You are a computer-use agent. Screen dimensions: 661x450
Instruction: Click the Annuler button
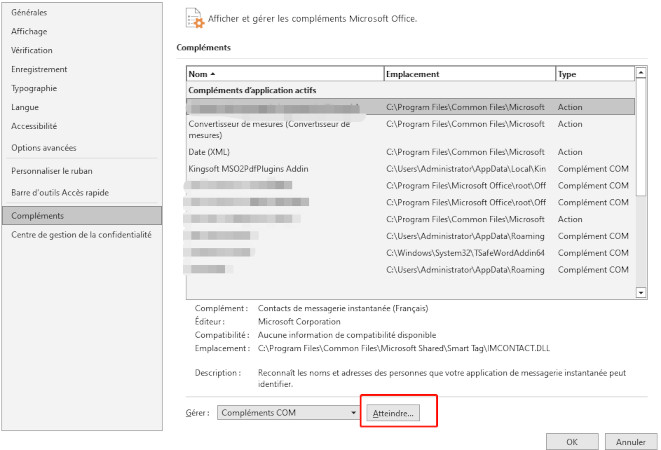[x=631, y=442]
